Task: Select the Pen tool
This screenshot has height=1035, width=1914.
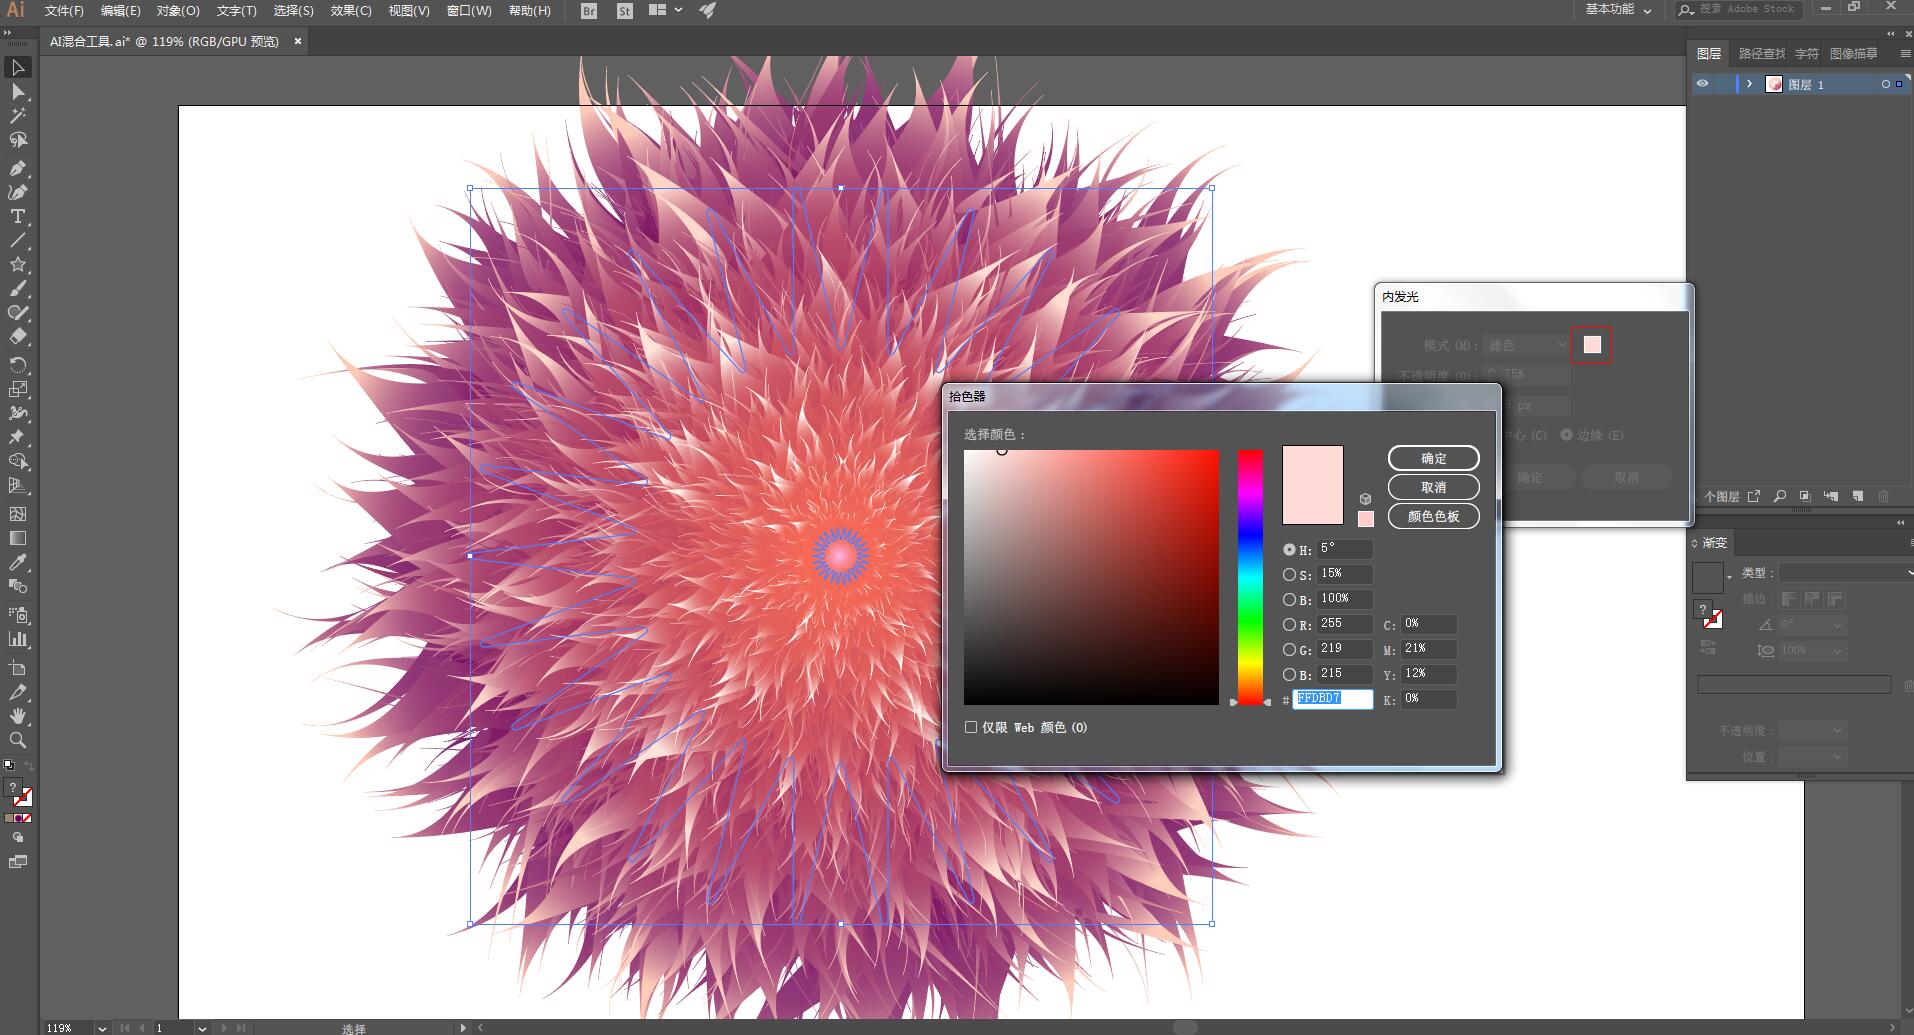Action: [x=18, y=168]
